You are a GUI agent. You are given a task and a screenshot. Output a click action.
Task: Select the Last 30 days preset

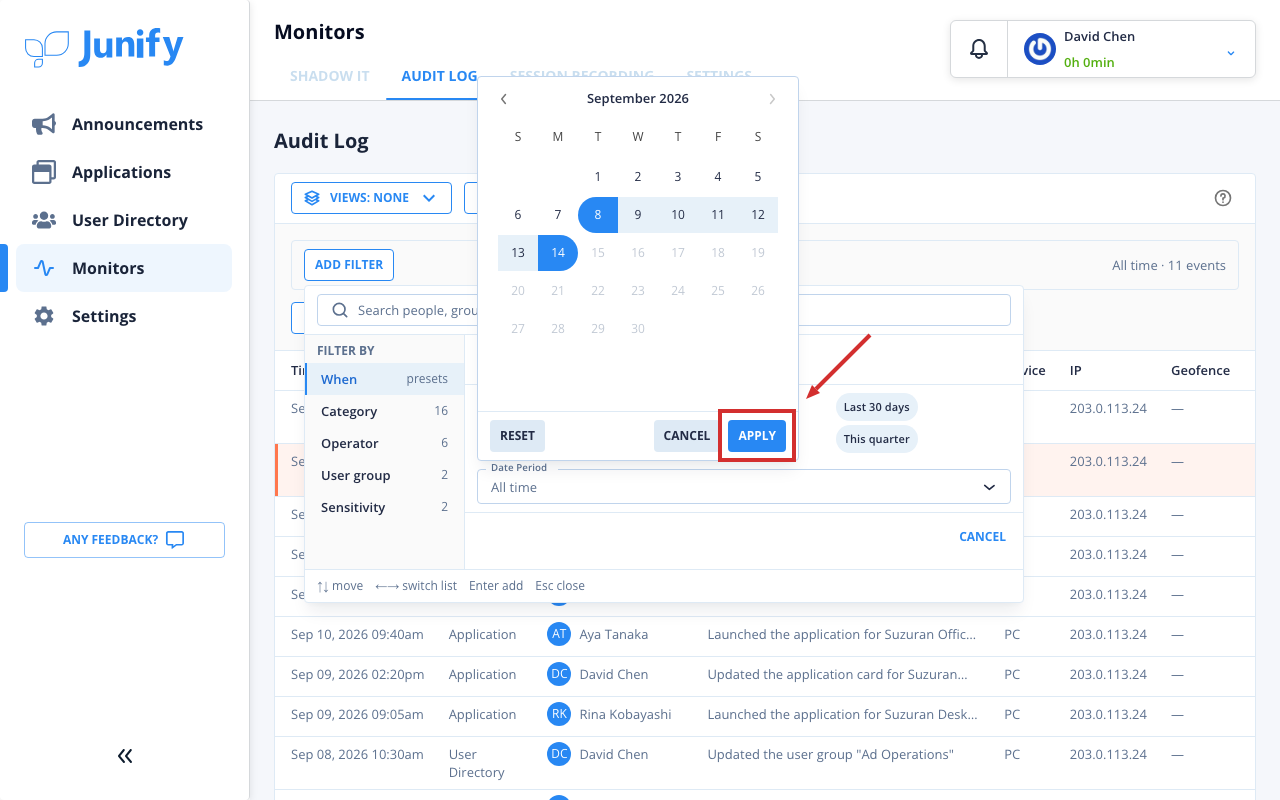876,407
